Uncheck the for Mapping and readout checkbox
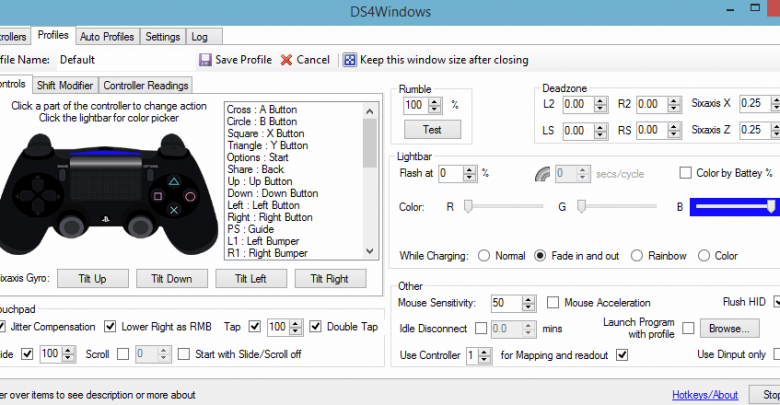Screen dimensions: 780x405 point(622,355)
